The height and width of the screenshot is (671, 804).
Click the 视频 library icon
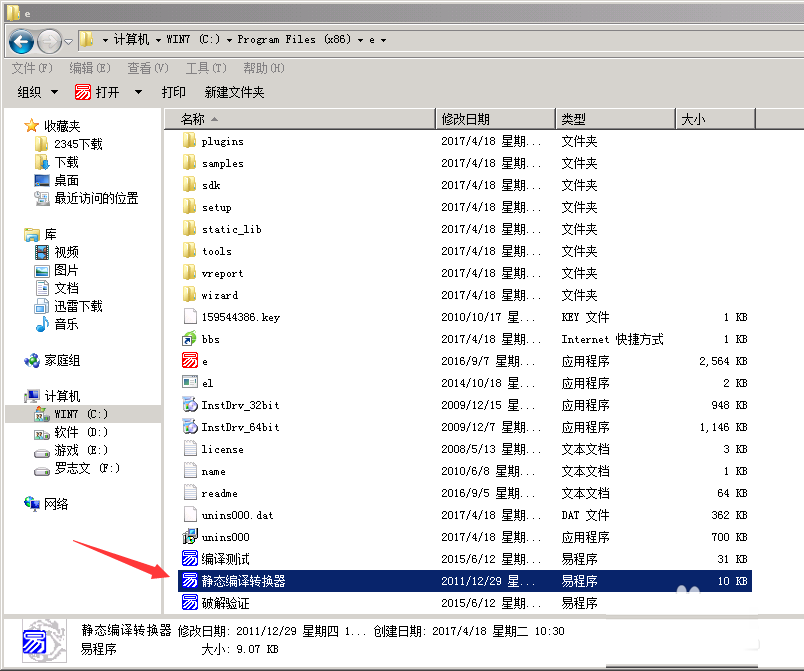pyautogui.click(x=42, y=252)
